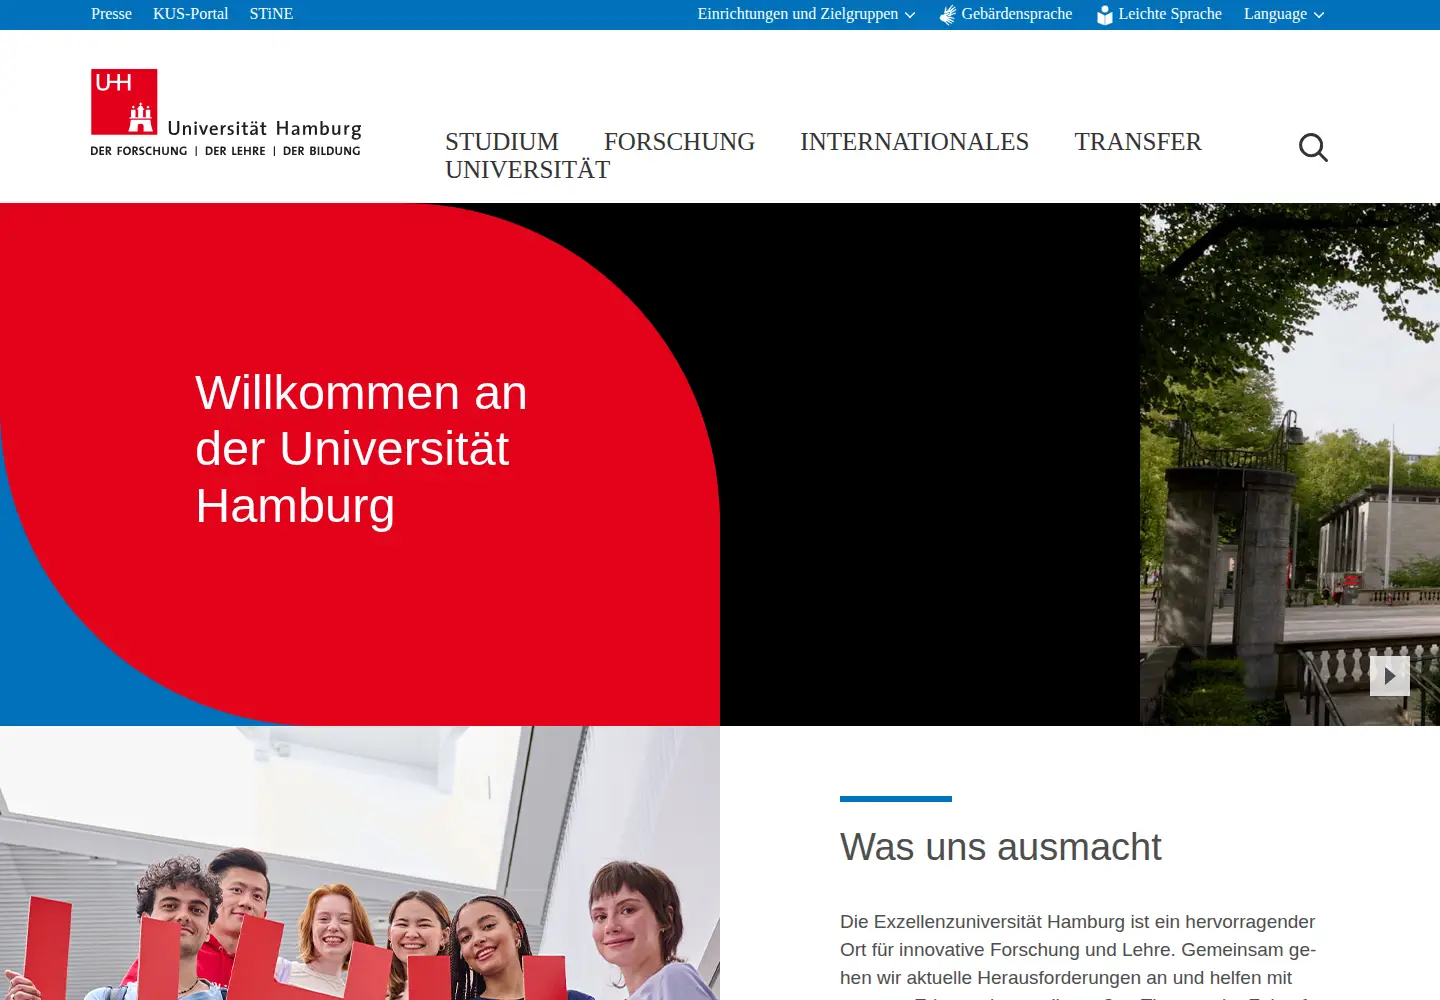Image resolution: width=1440 pixels, height=1000 pixels.
Task: Click the Leichte Sprache link text
Action: tap(1170, 14)
